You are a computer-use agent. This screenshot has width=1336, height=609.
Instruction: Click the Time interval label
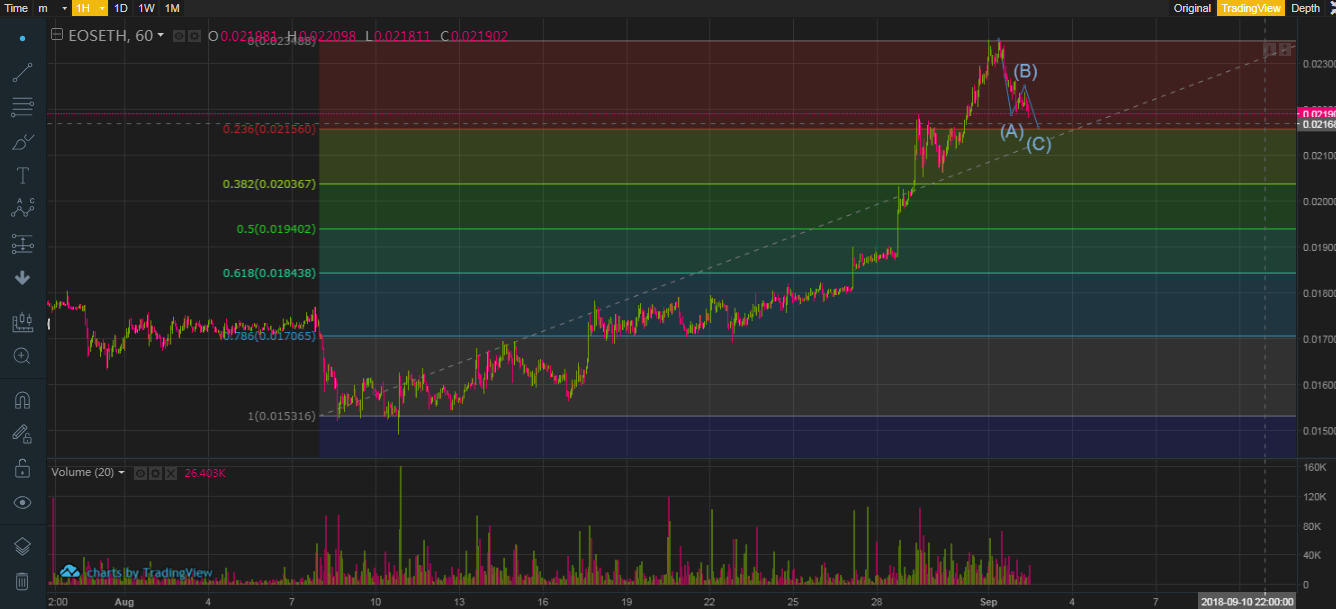click(x=16, y=8)
